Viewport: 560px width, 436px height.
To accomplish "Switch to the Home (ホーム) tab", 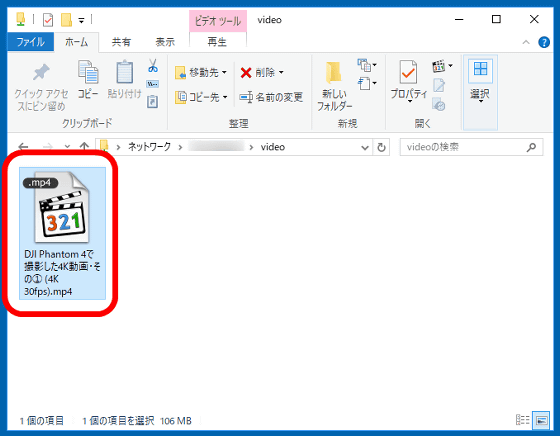I will click(76, 42).
